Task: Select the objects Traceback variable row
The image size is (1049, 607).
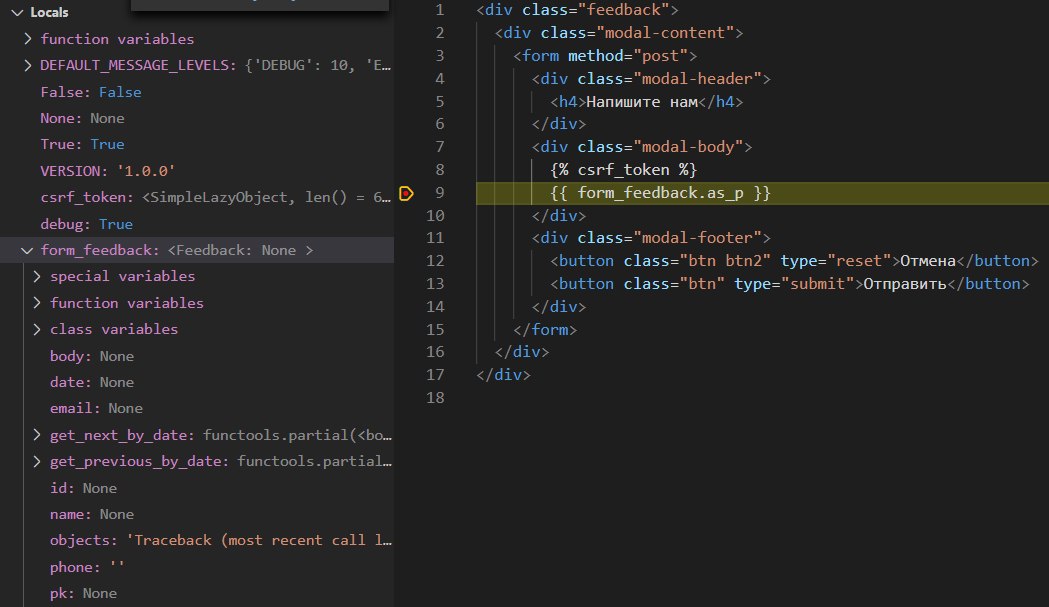Action: (x=197, y=541)
